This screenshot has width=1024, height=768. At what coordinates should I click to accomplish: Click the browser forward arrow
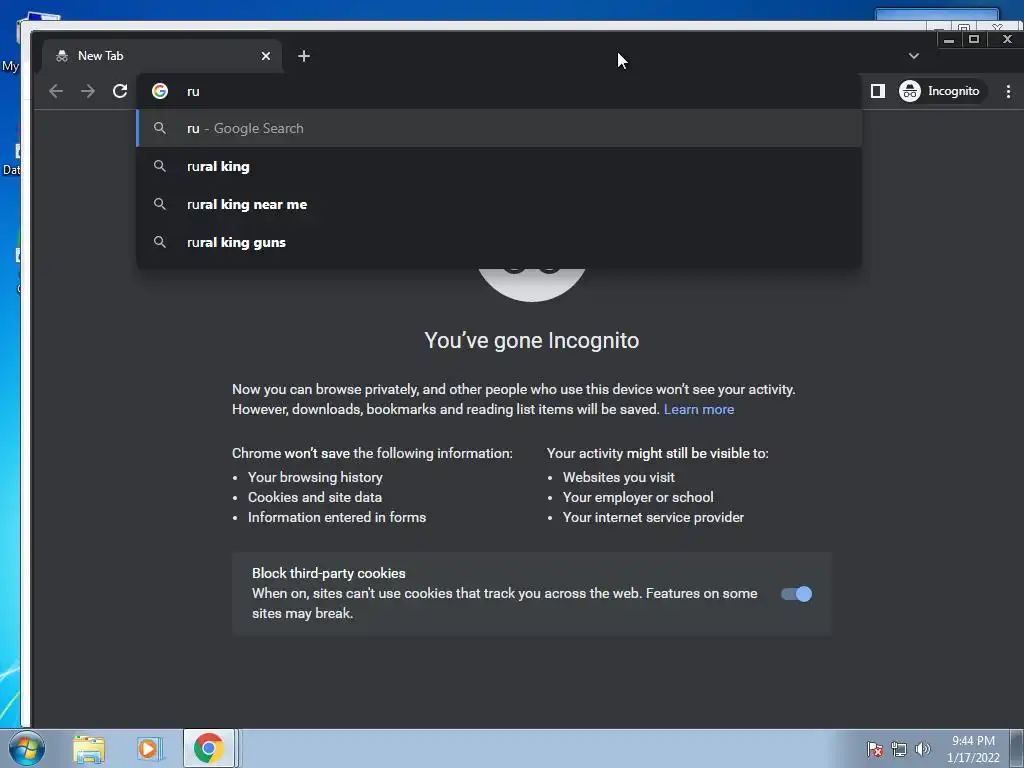(88, 91)
